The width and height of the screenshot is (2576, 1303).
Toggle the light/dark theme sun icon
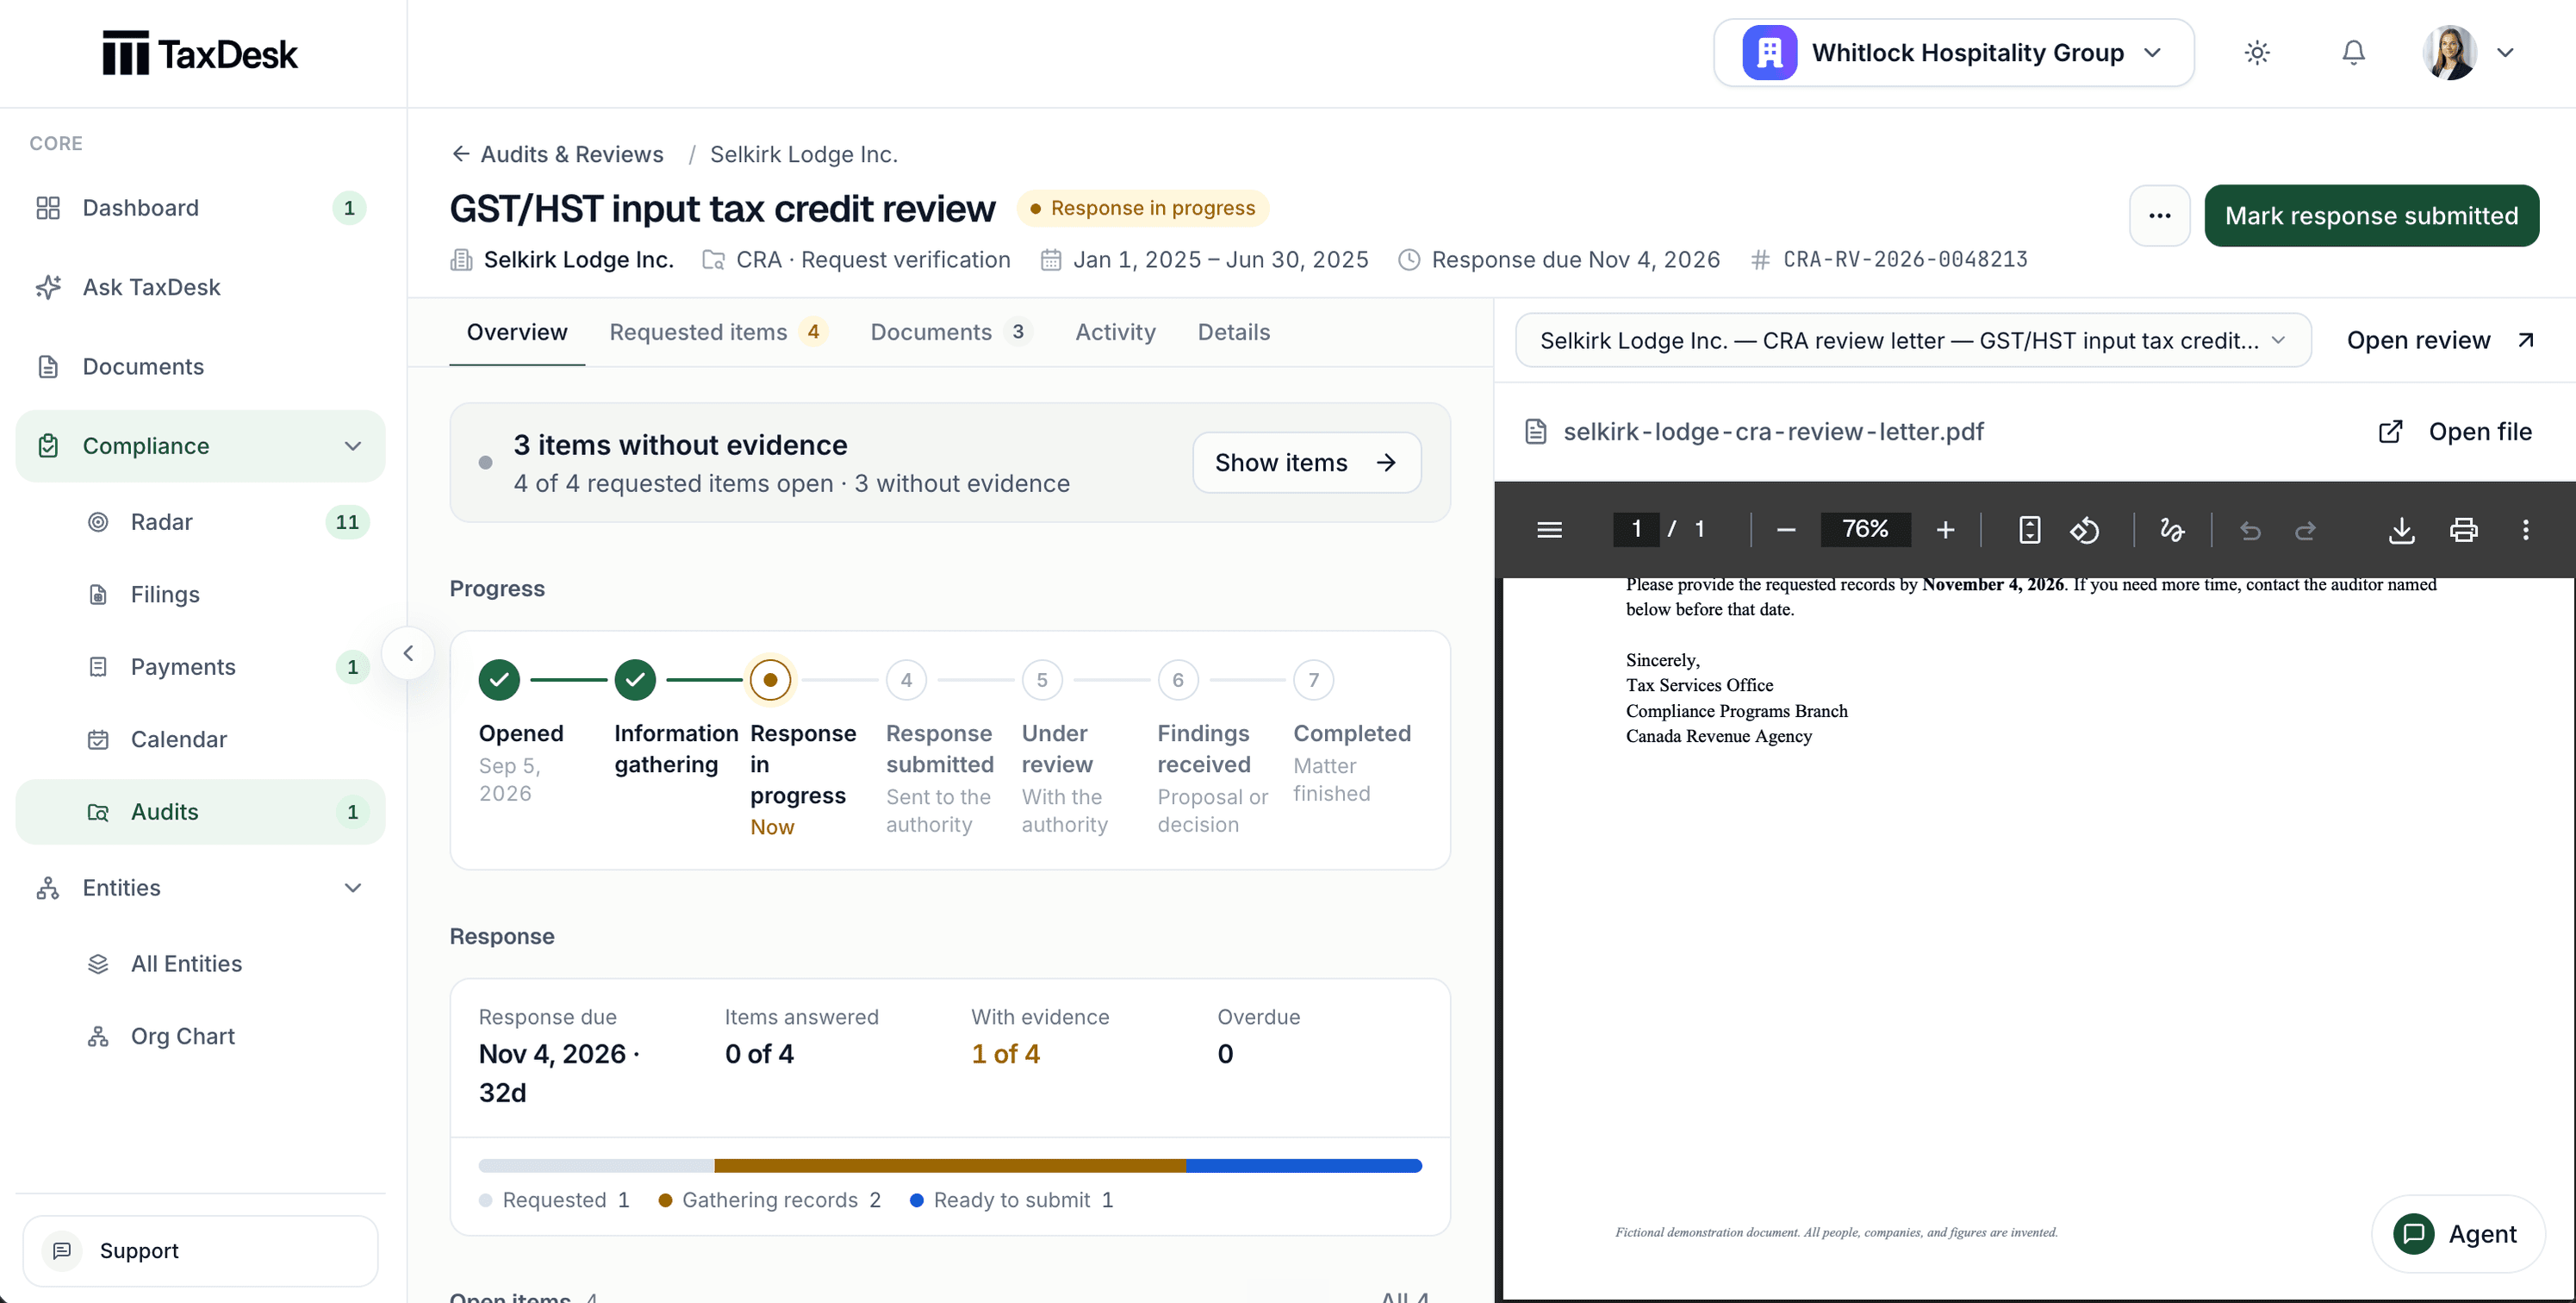(2257, 52)
